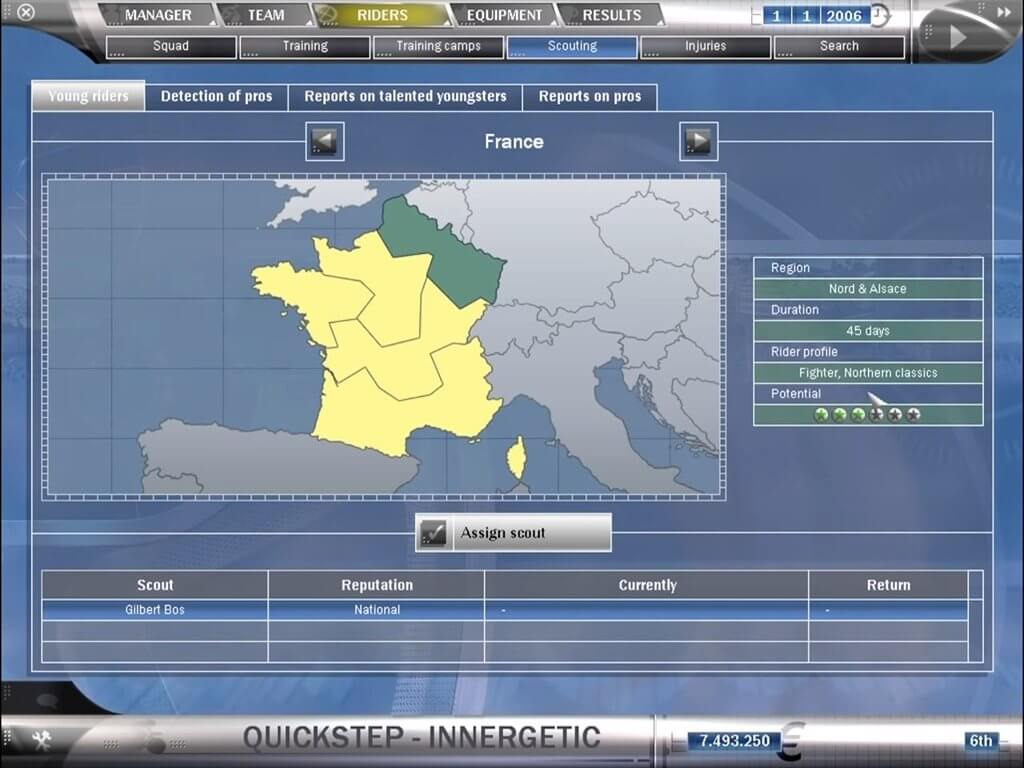
Task: Open Reports on pros tab
Action: coord(590,97)
